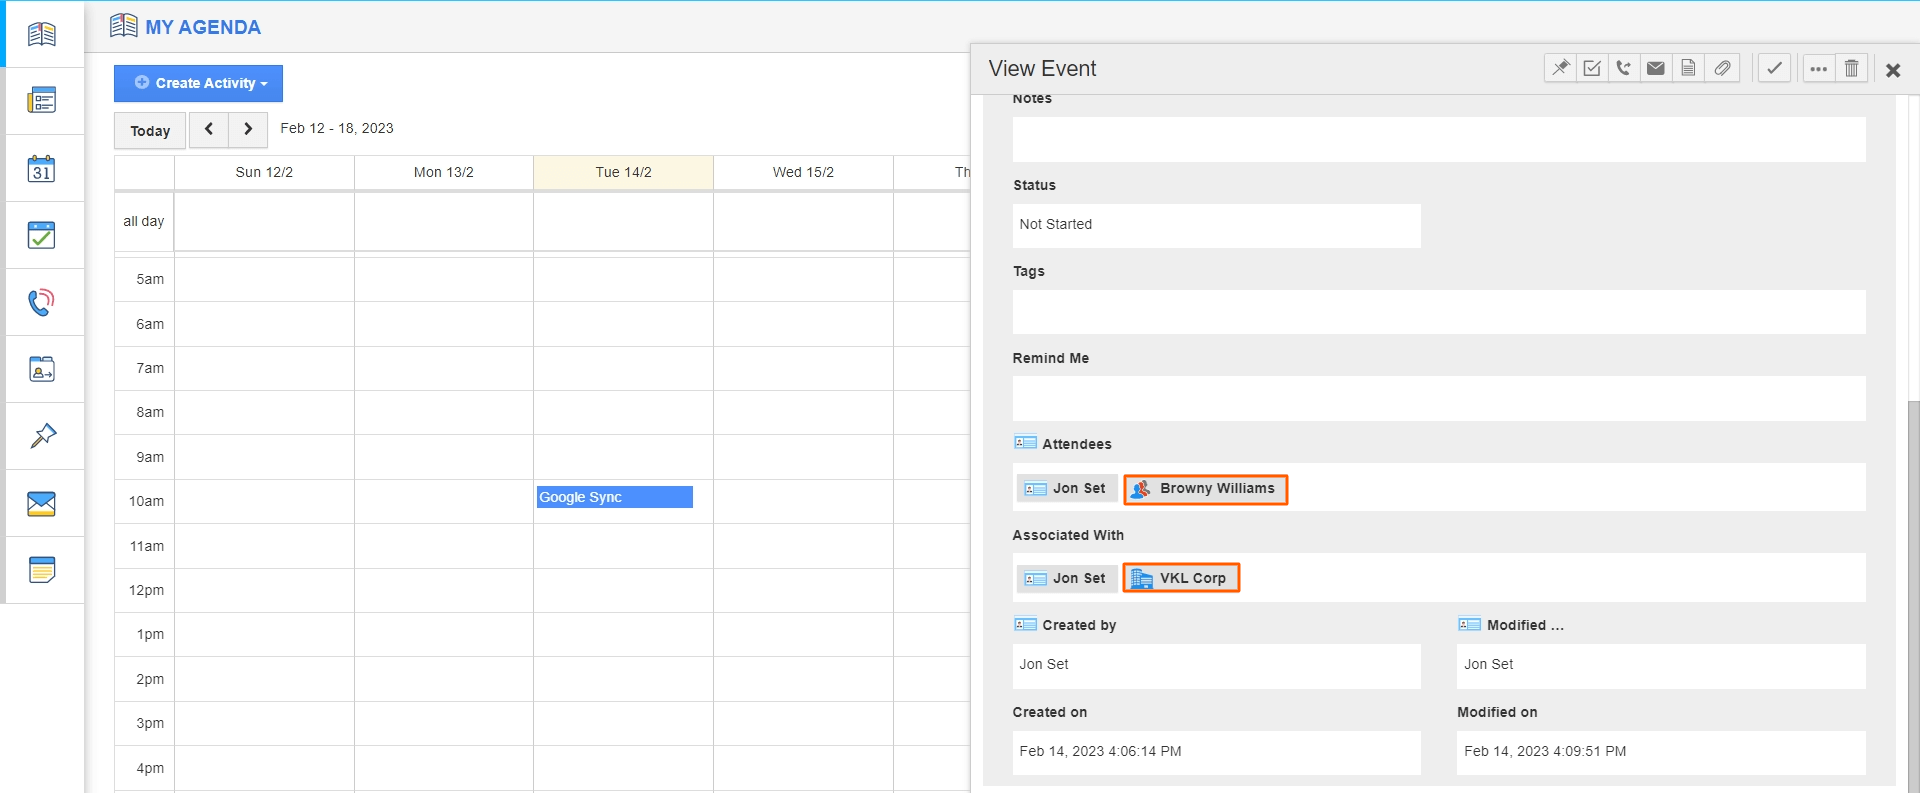Click the pushpin icon in the left sidebar
This screenshot has height=793, width=1920.
coord(42,436)
